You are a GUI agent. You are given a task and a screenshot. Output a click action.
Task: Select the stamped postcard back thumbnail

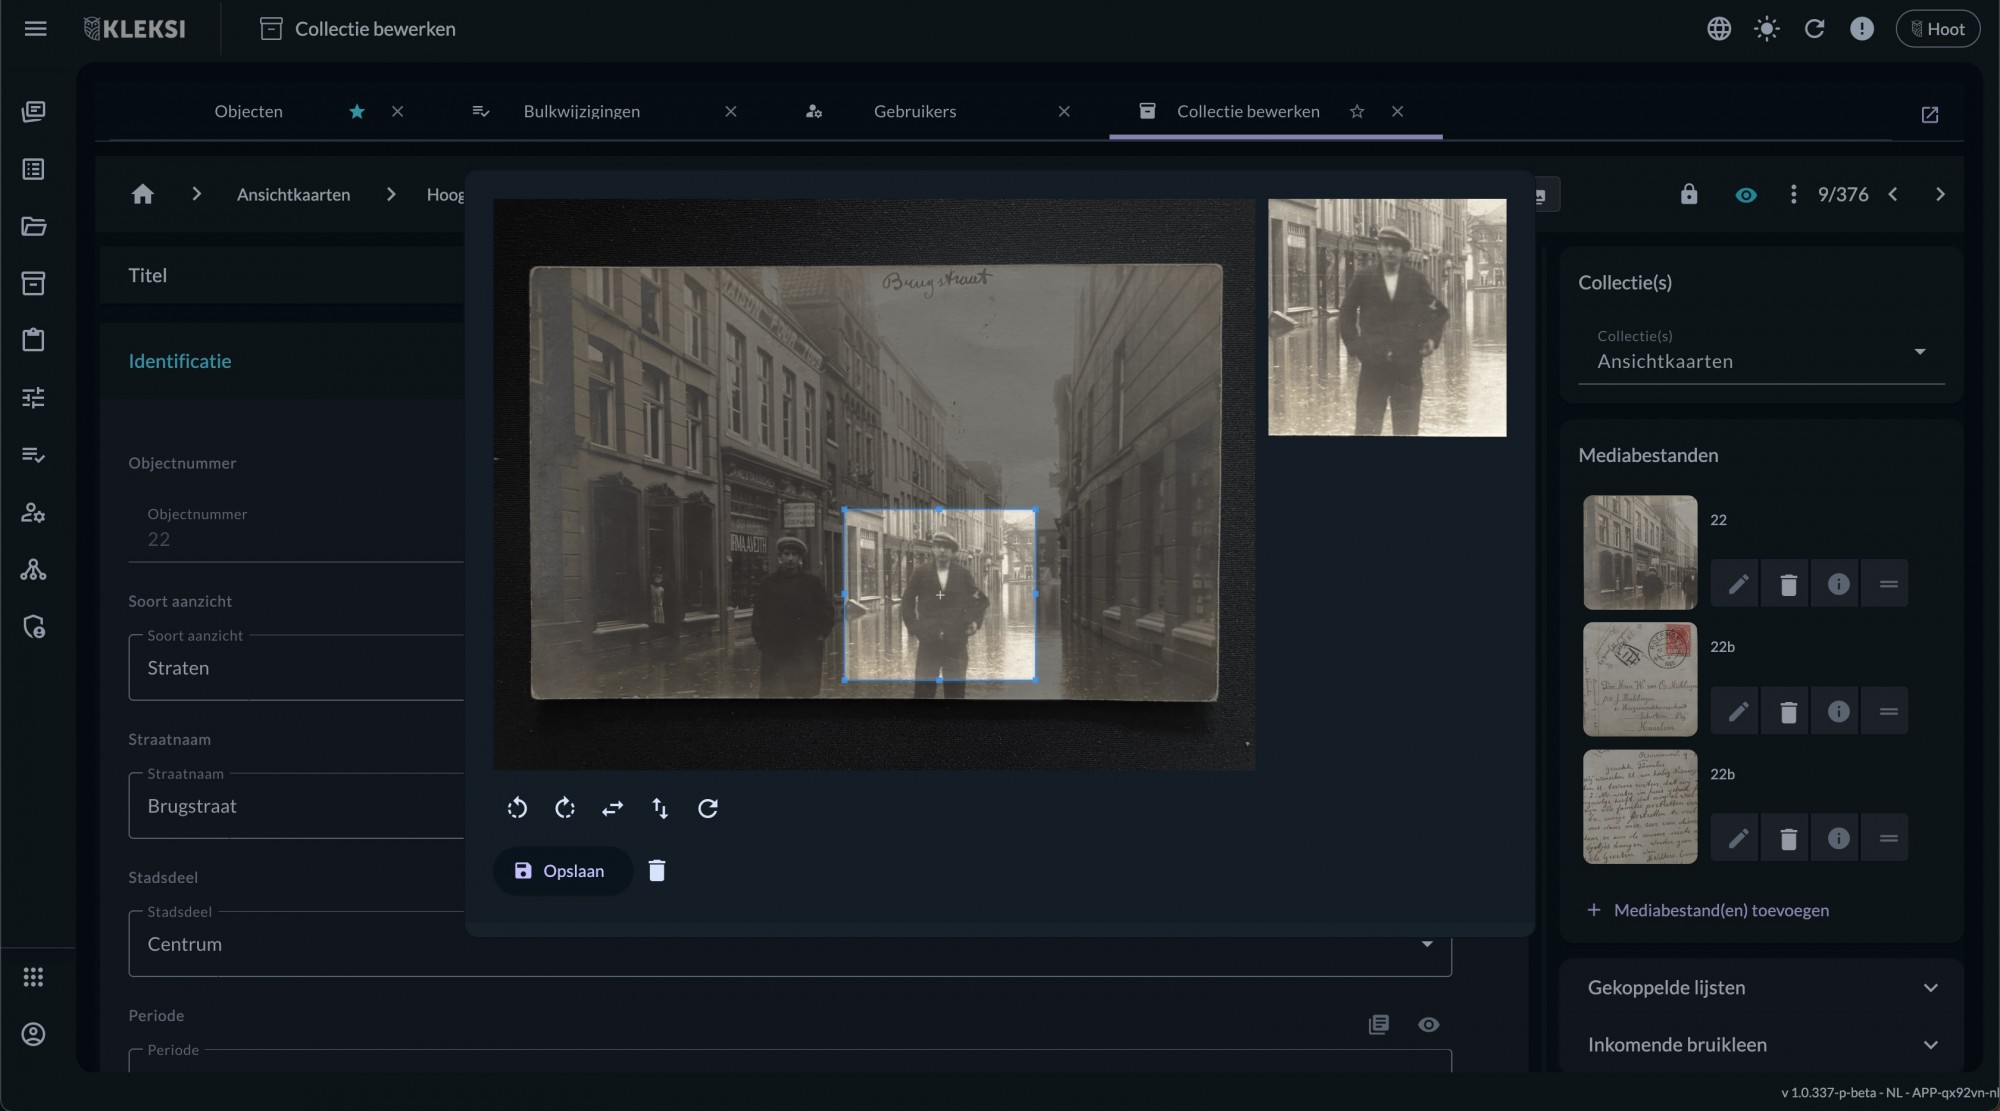[1640, 679]
